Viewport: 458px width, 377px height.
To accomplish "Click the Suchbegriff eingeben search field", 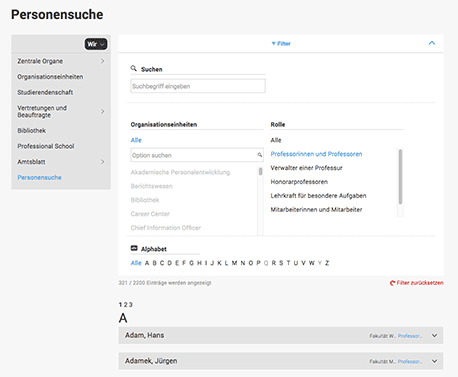I will coord(198,86).
